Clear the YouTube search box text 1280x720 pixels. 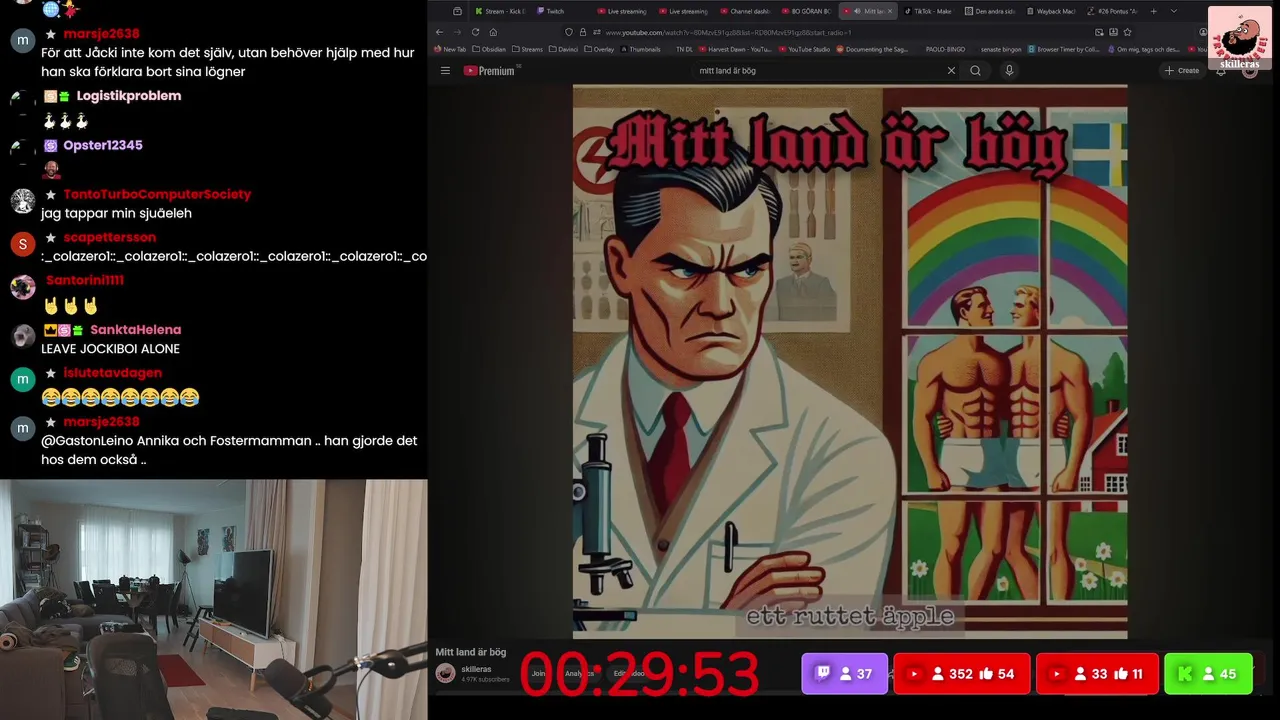951,71
